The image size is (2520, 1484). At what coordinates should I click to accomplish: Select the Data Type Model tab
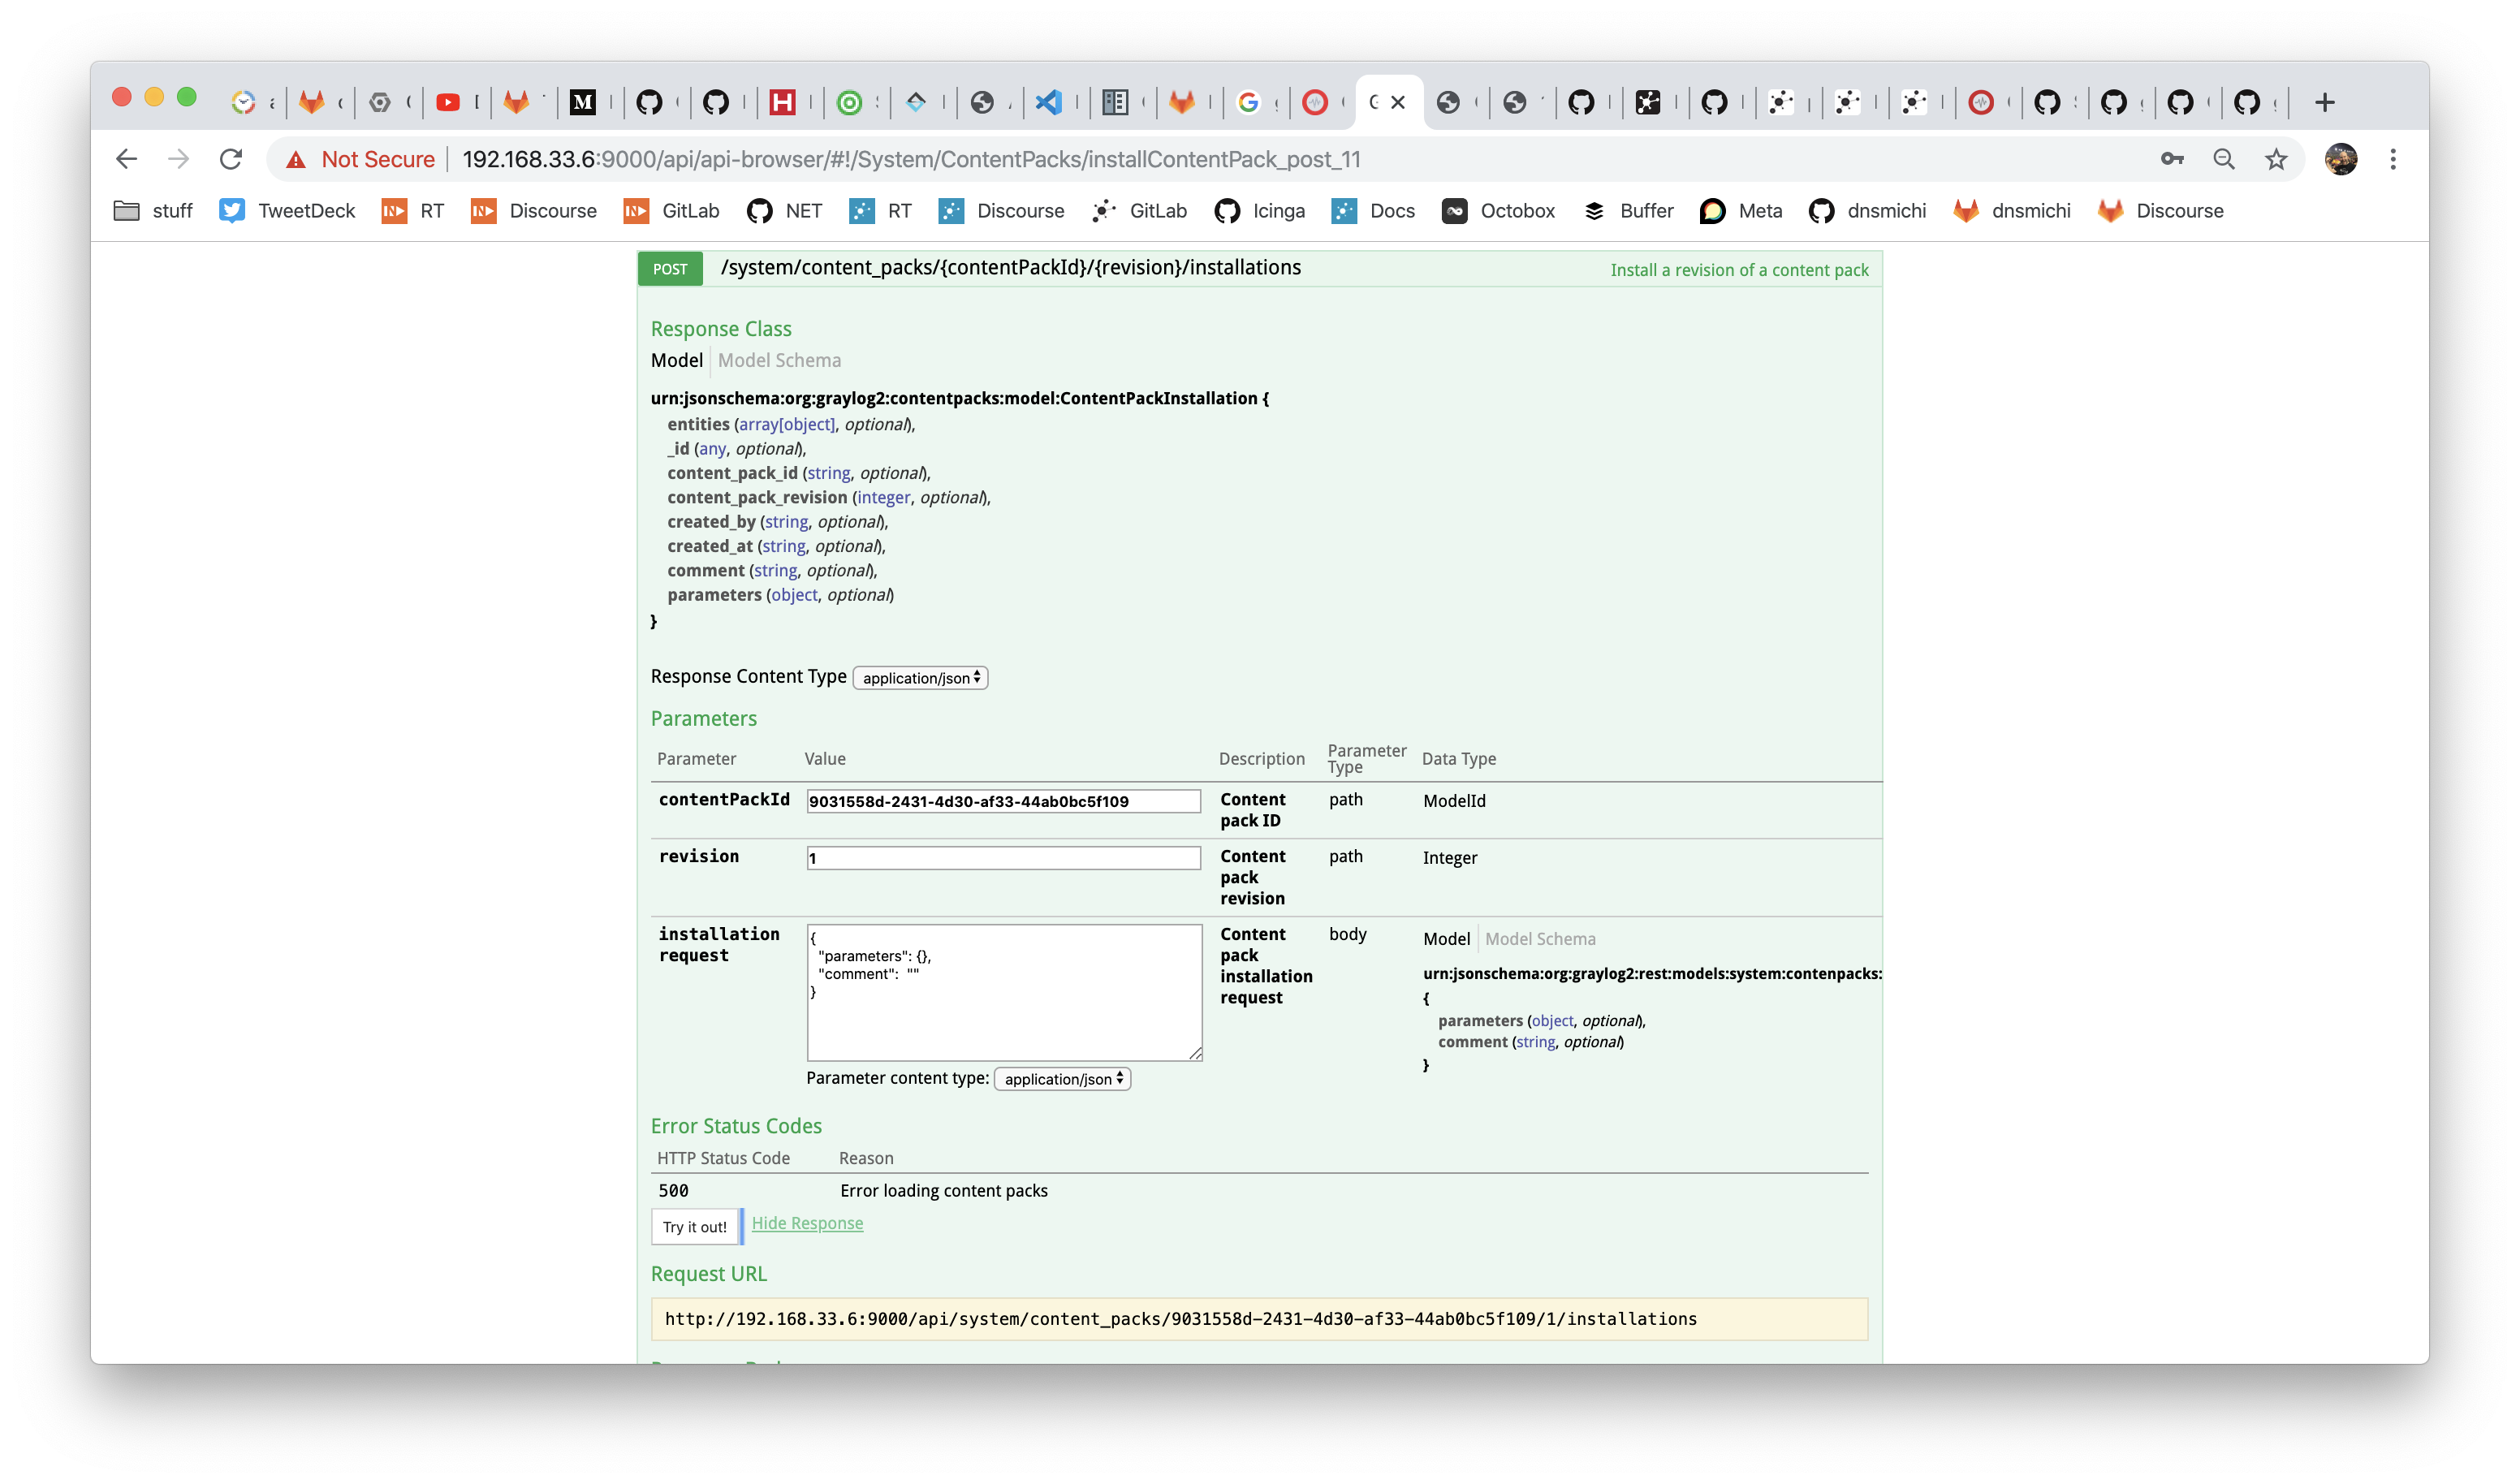[x=1446, y=939]
